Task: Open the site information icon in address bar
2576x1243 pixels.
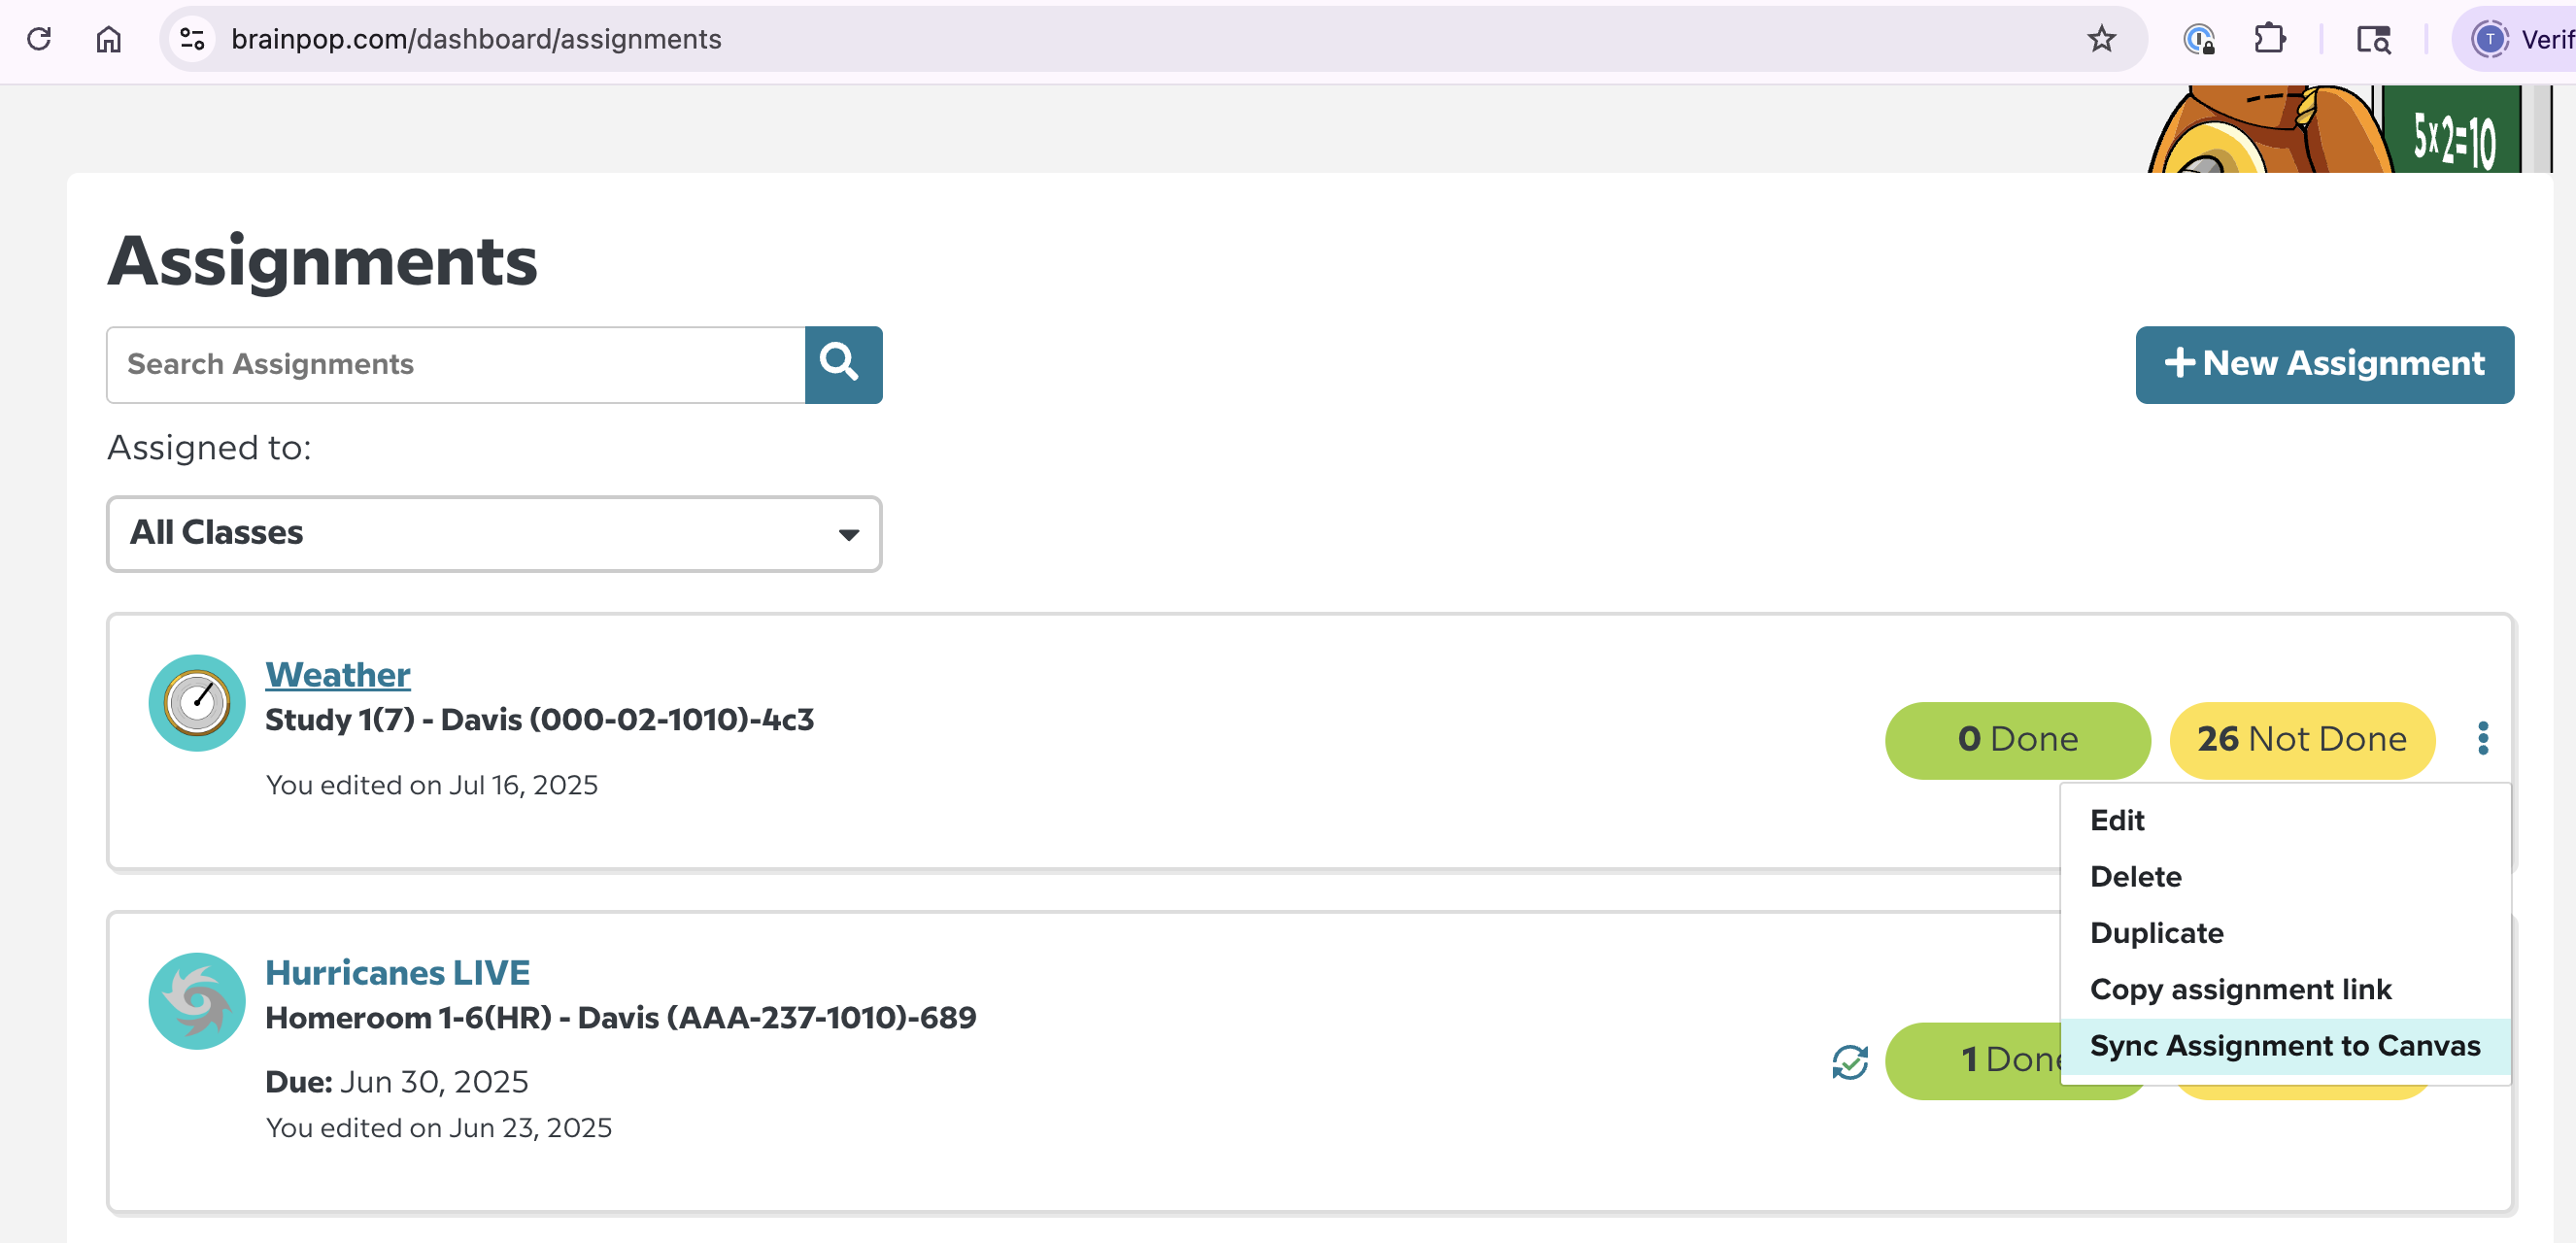Action: click(x=192, y=39)
